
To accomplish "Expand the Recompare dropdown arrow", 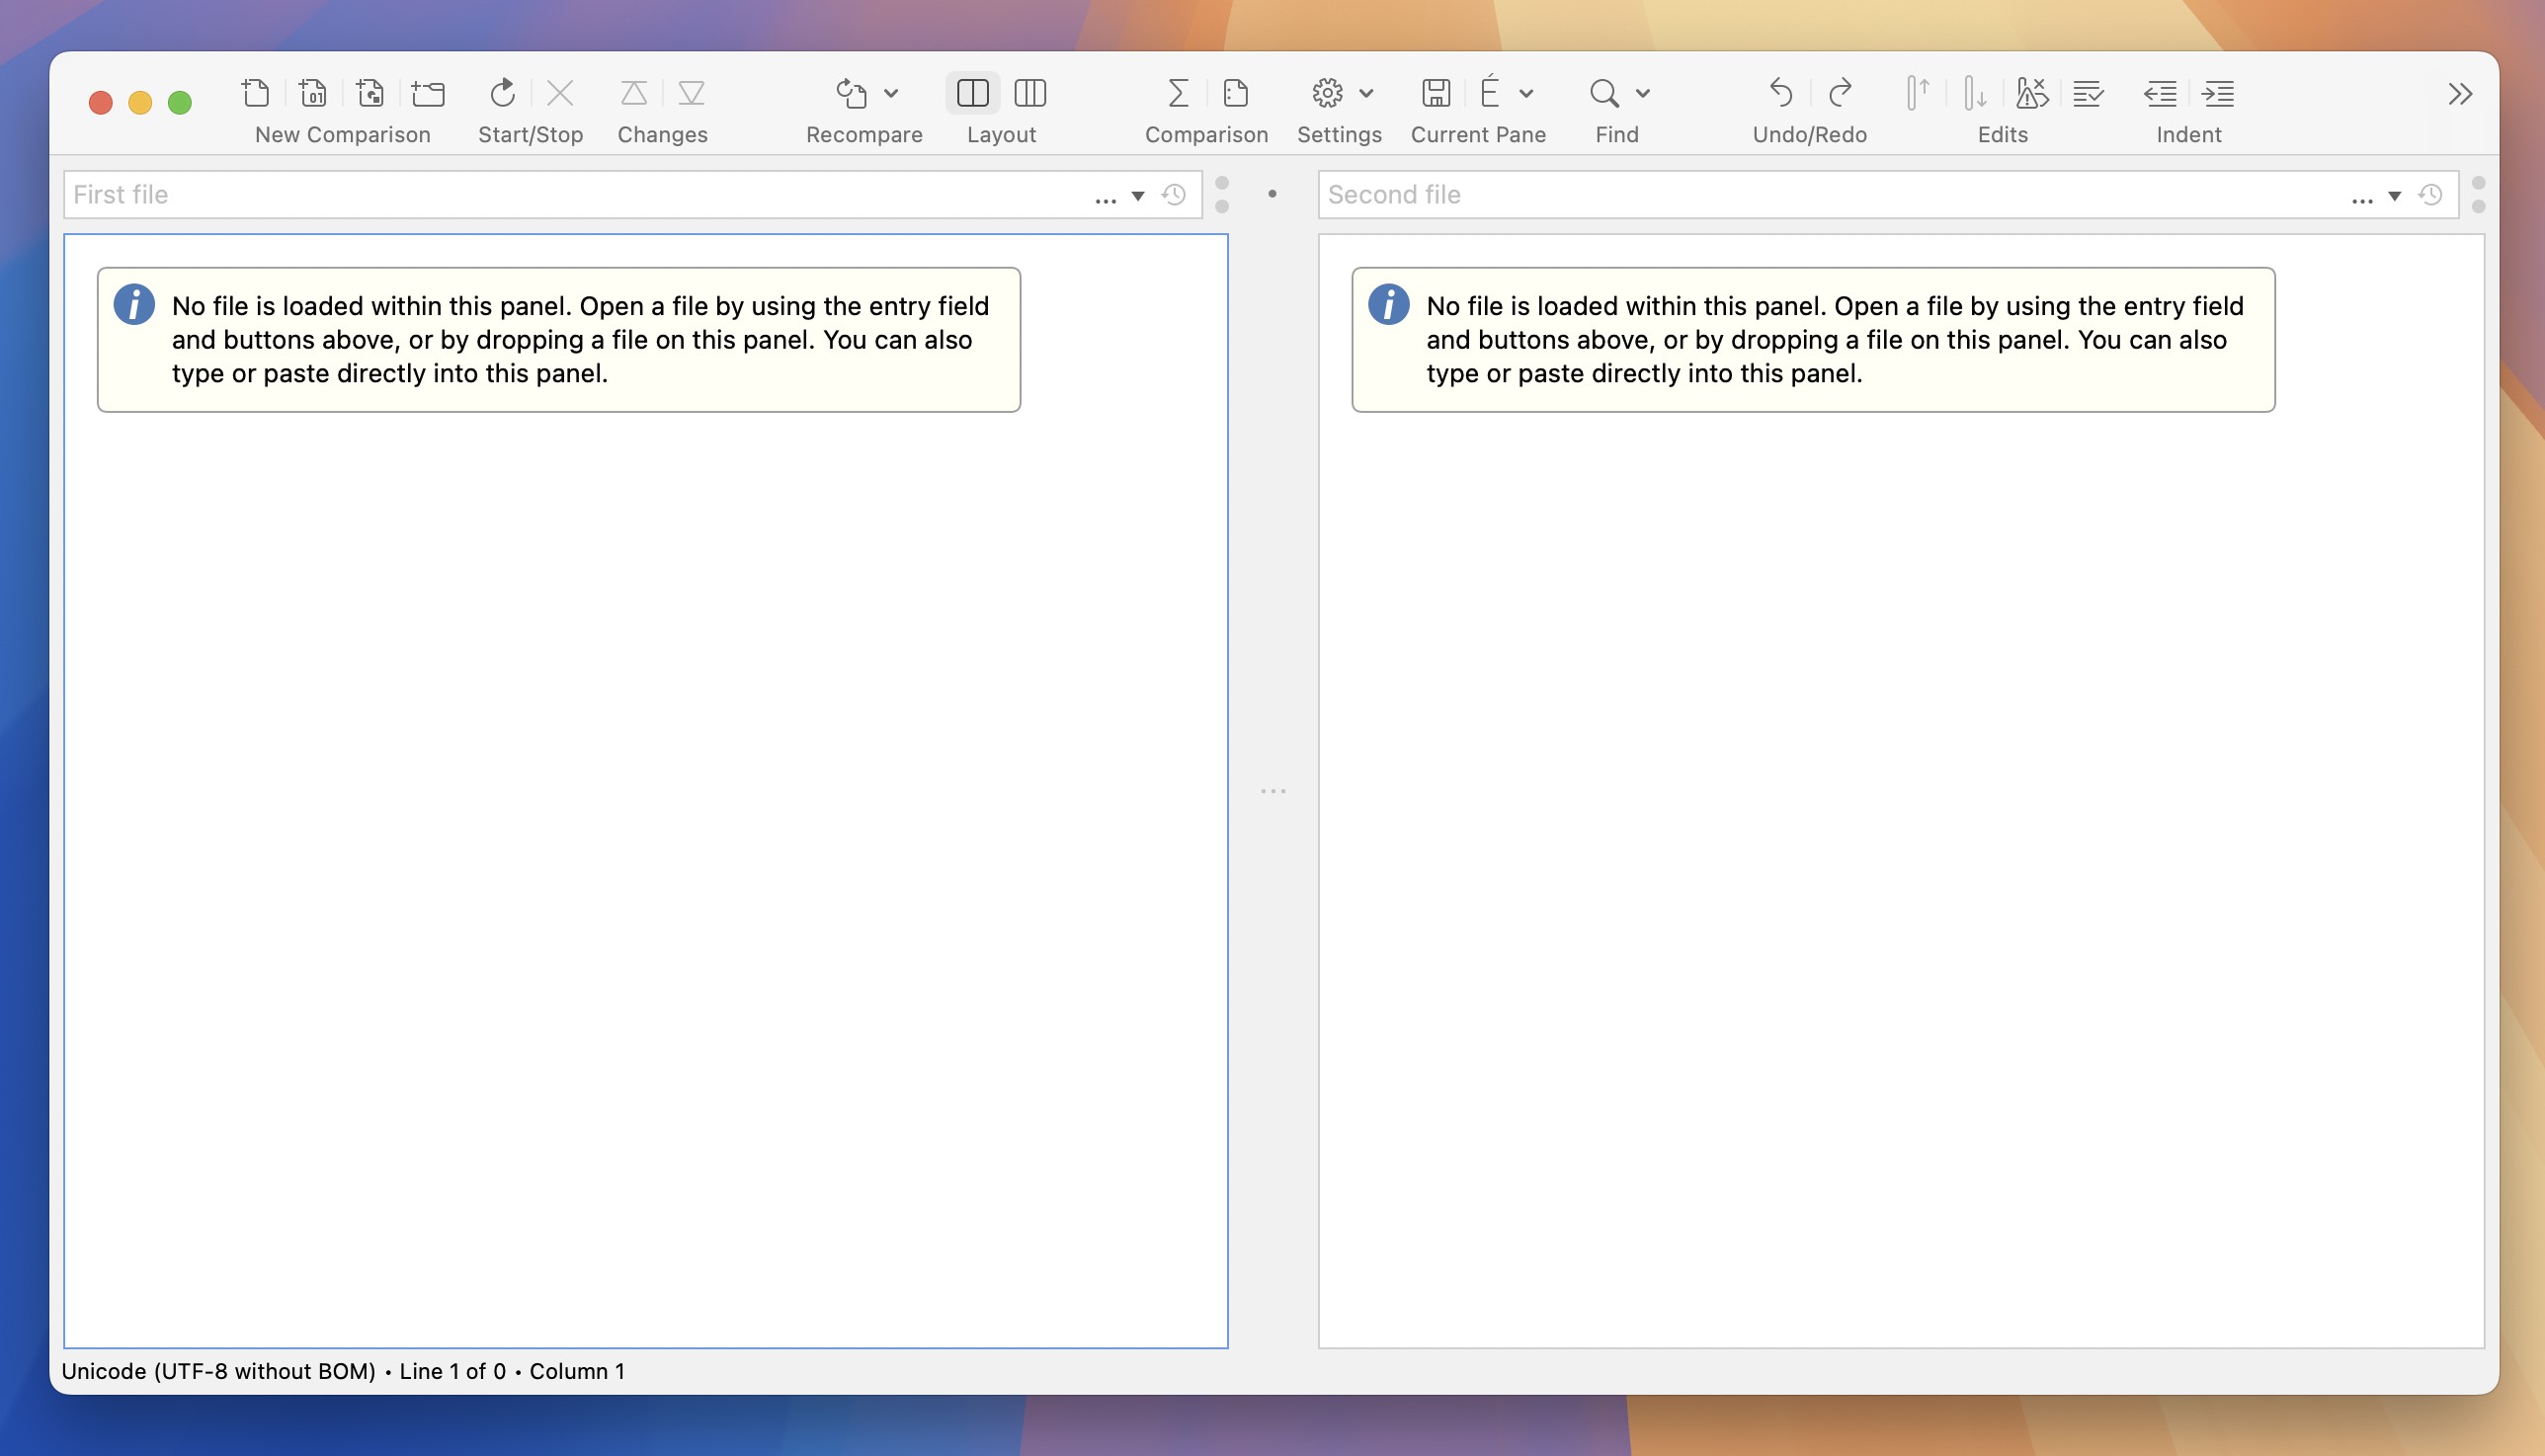I will tap(891, 93).
